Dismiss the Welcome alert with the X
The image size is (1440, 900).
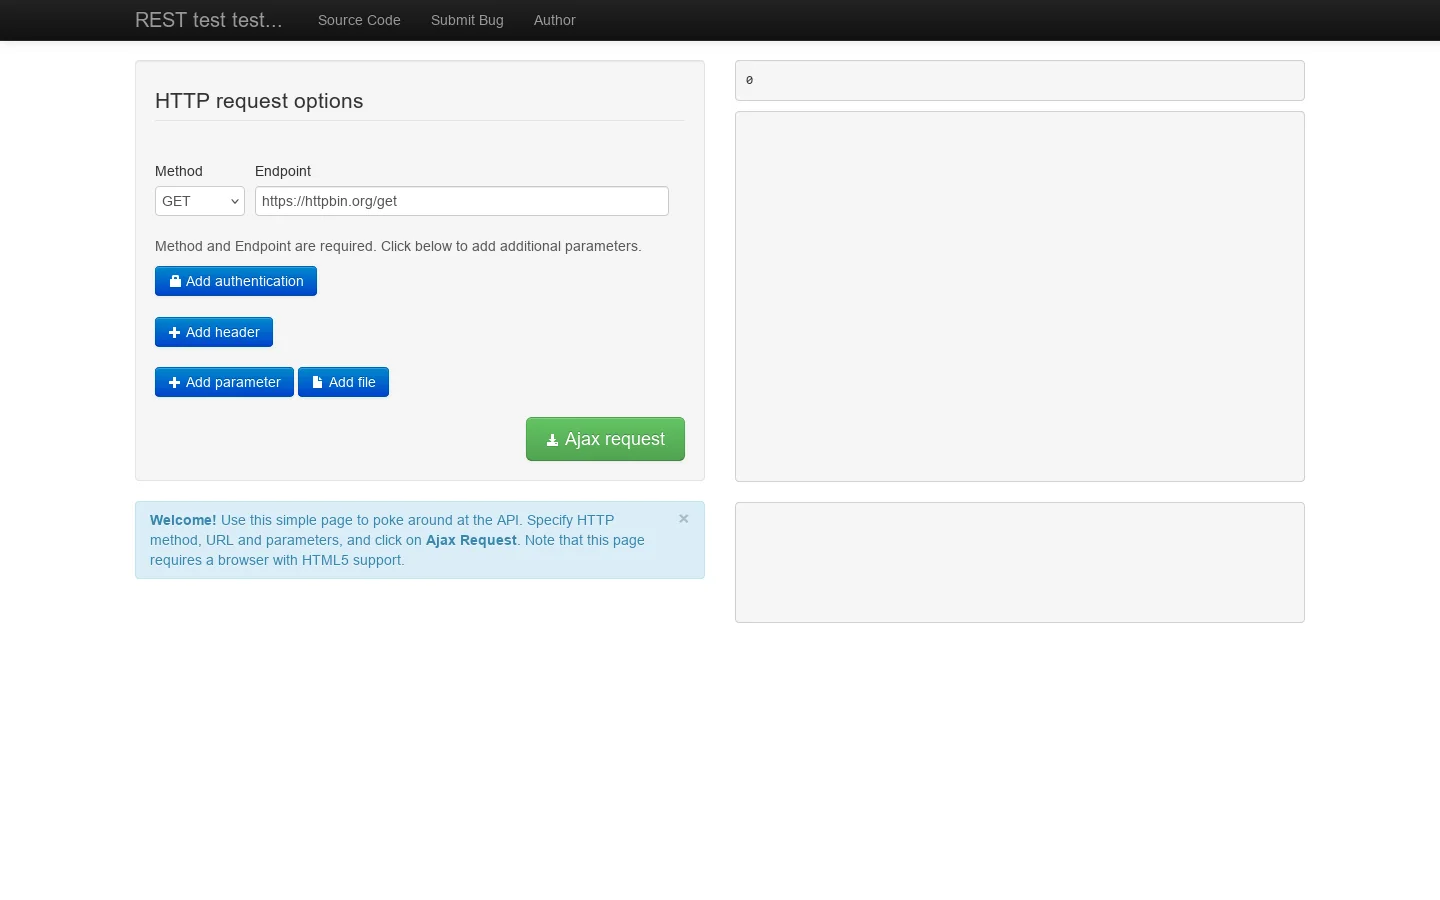pos(684,518)
